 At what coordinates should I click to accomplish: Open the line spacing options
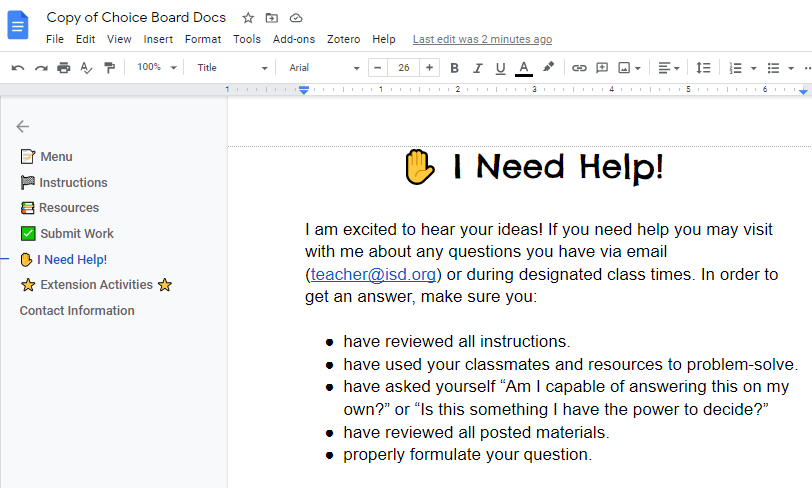(703, 68)
